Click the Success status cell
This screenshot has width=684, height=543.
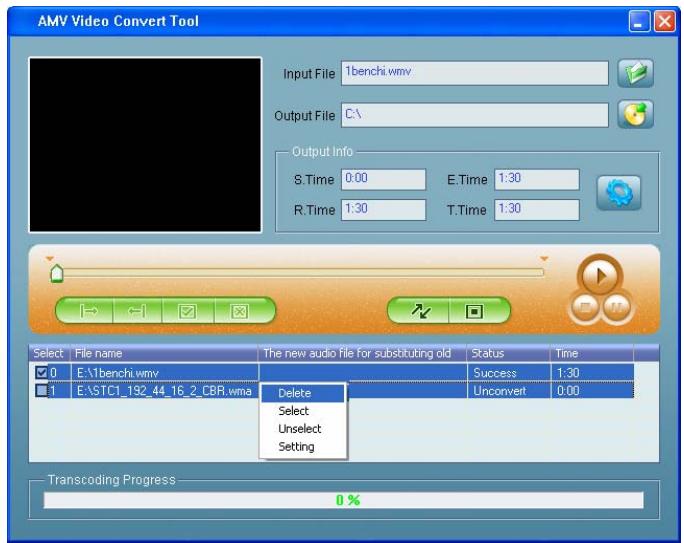(x=508, y=372)
